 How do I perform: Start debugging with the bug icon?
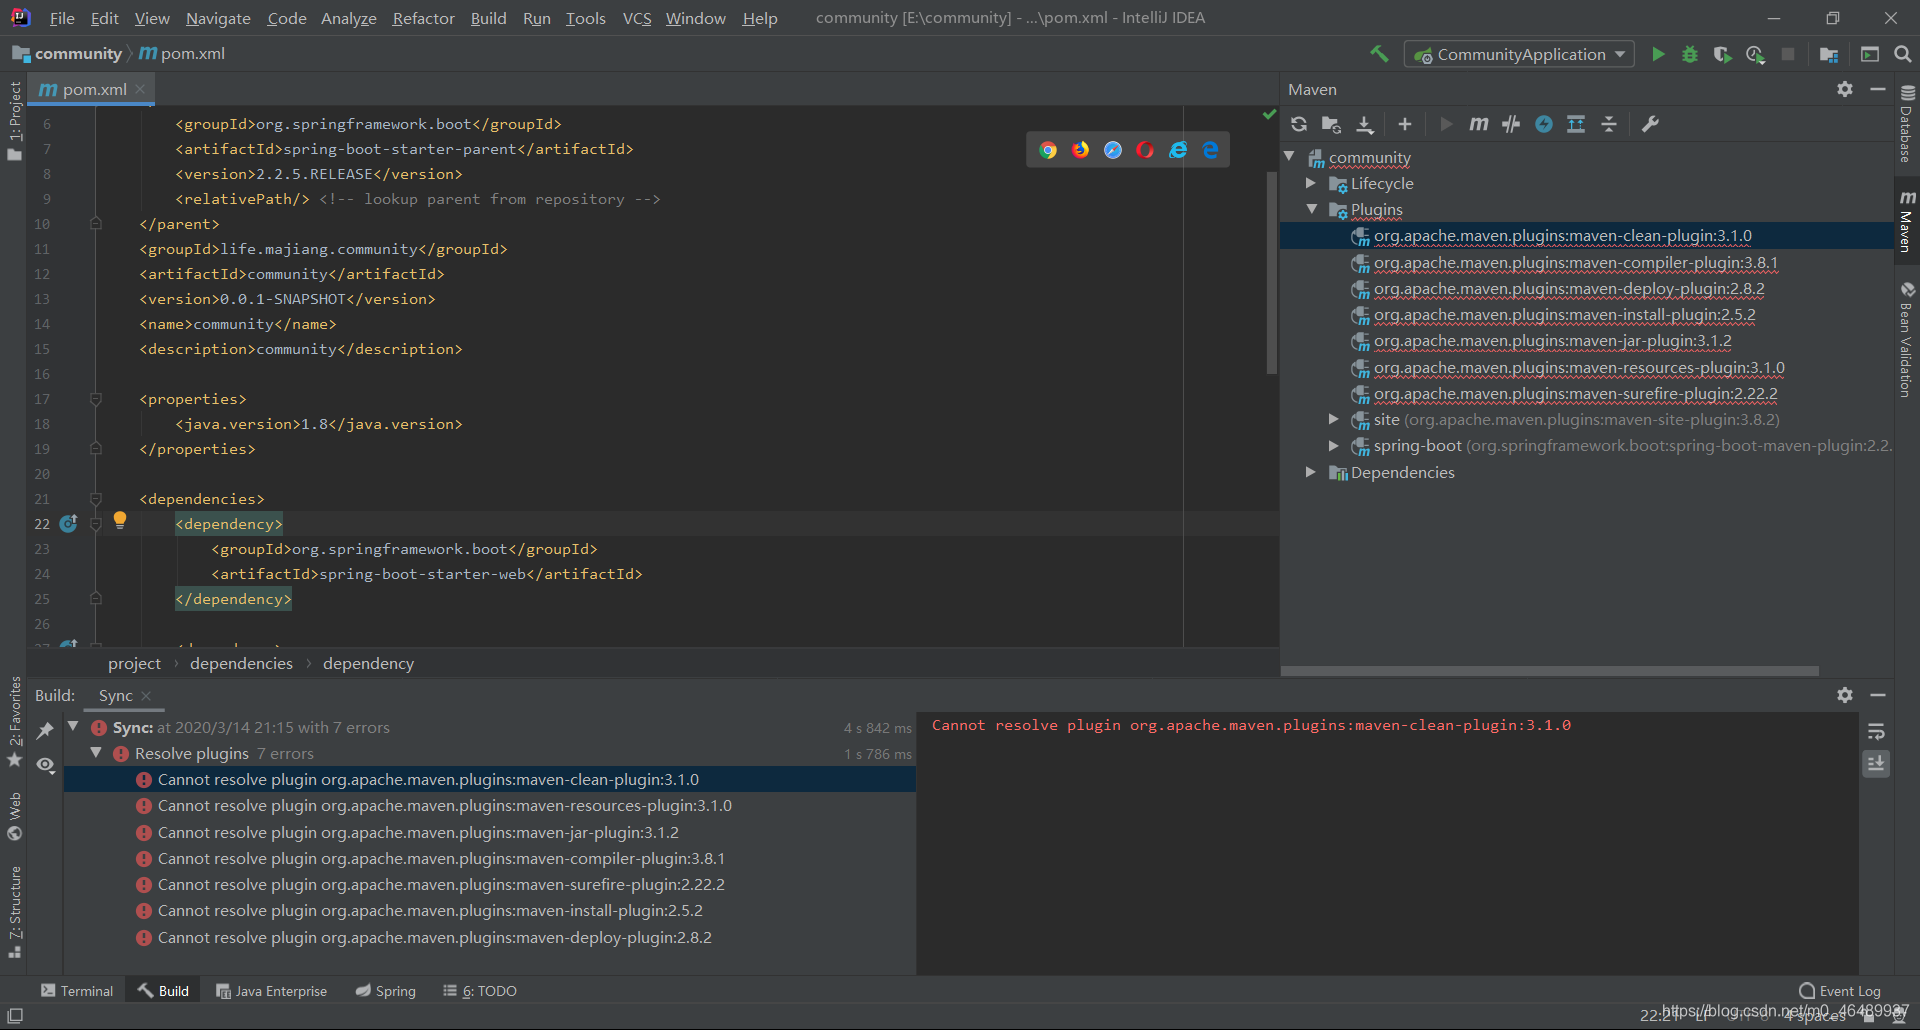[1690, 54]
